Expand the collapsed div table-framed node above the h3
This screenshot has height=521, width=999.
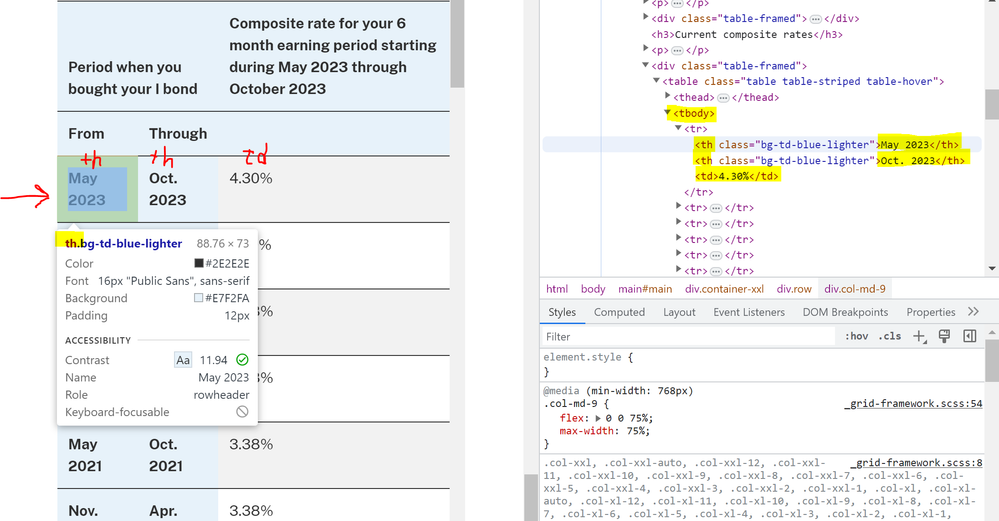pyautogui.click(x=645, y=18)
